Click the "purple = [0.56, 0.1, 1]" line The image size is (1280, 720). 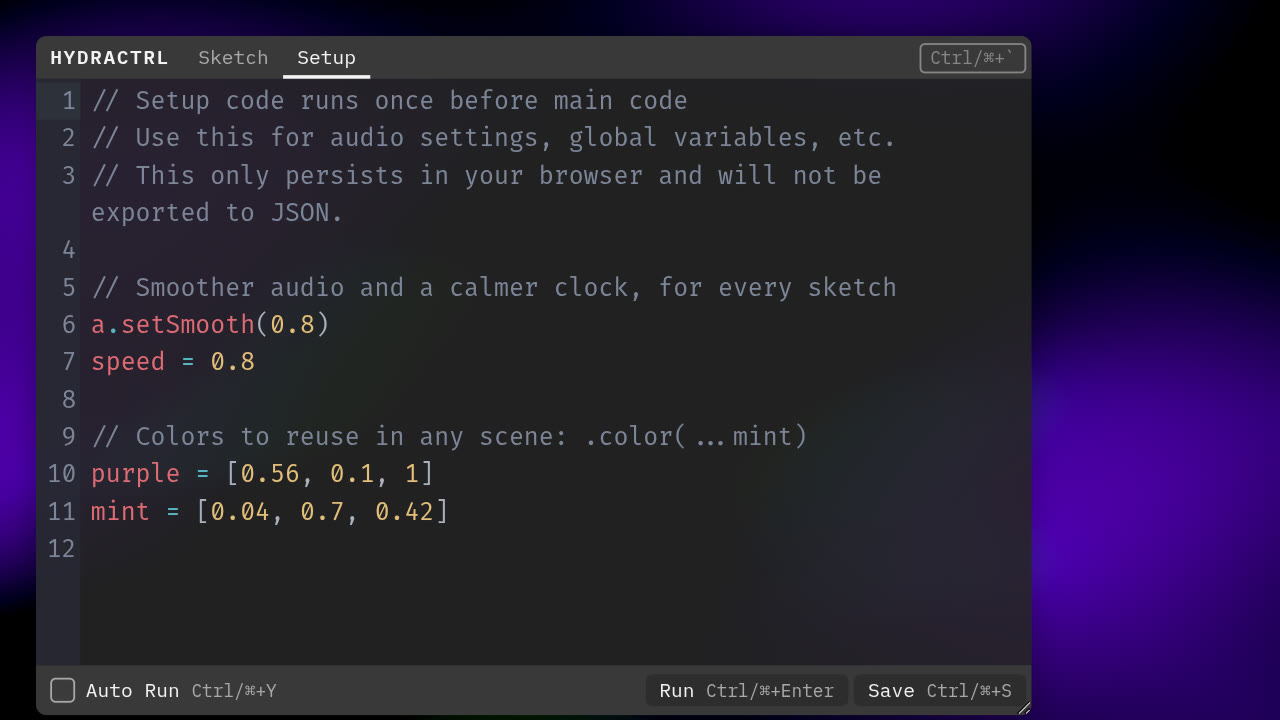click(263, 474)
